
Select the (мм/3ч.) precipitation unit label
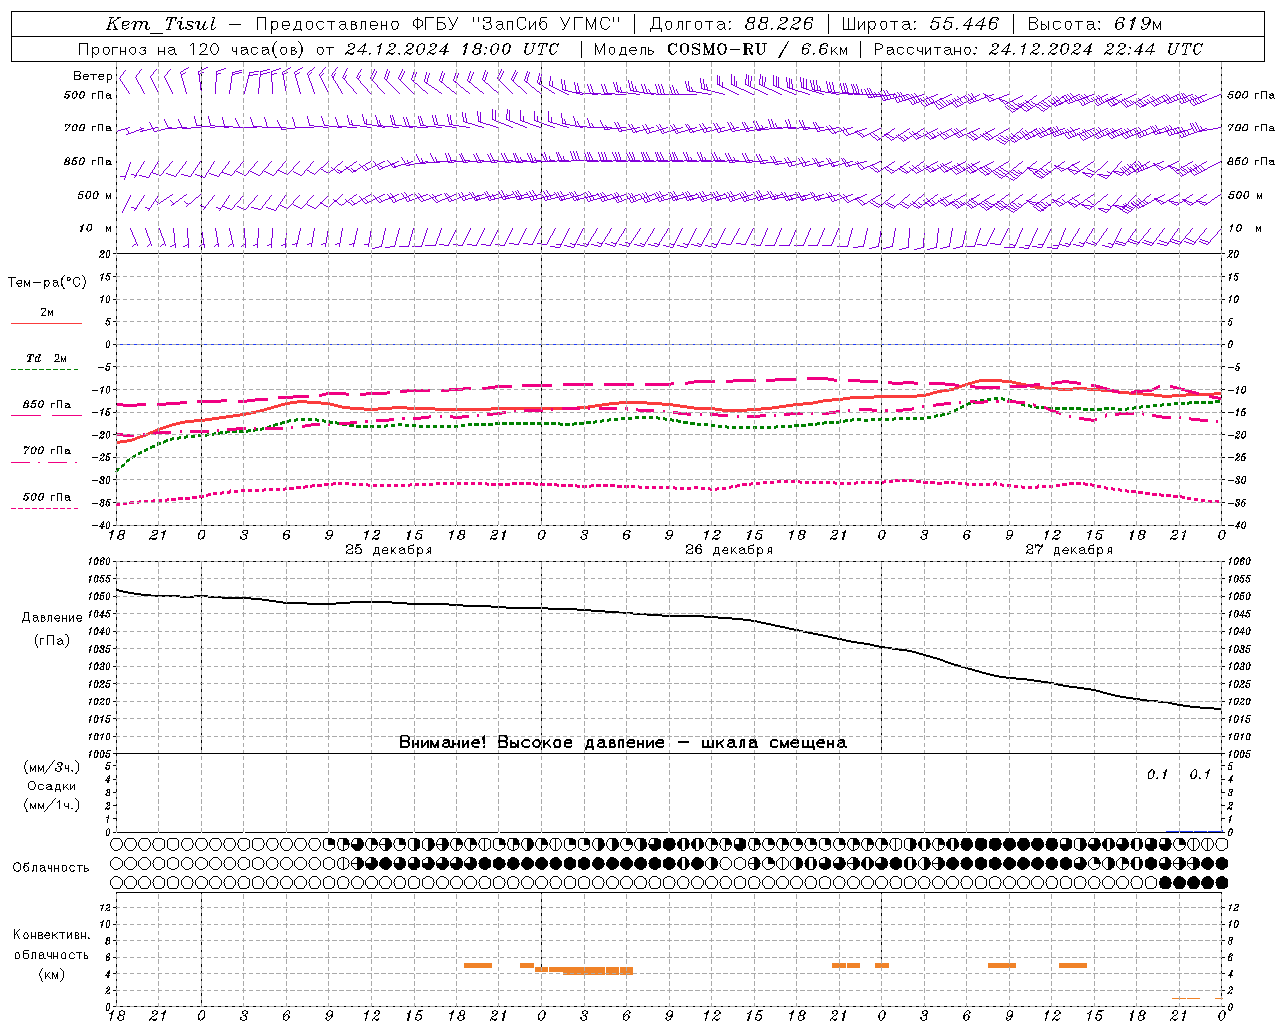coord(52,767)
